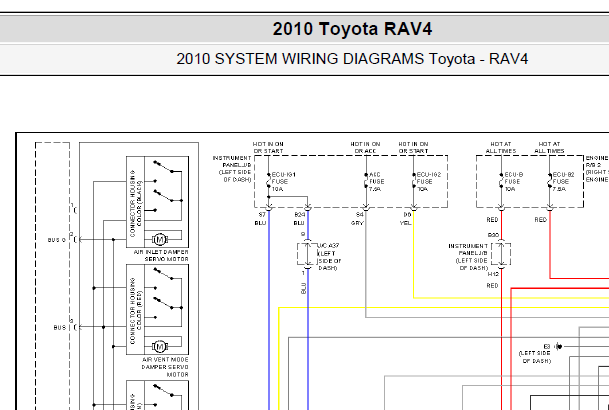Click the "S4" terminal label
Image resolution: width=609 pixels, height=410 pixels.
[360, 215]
